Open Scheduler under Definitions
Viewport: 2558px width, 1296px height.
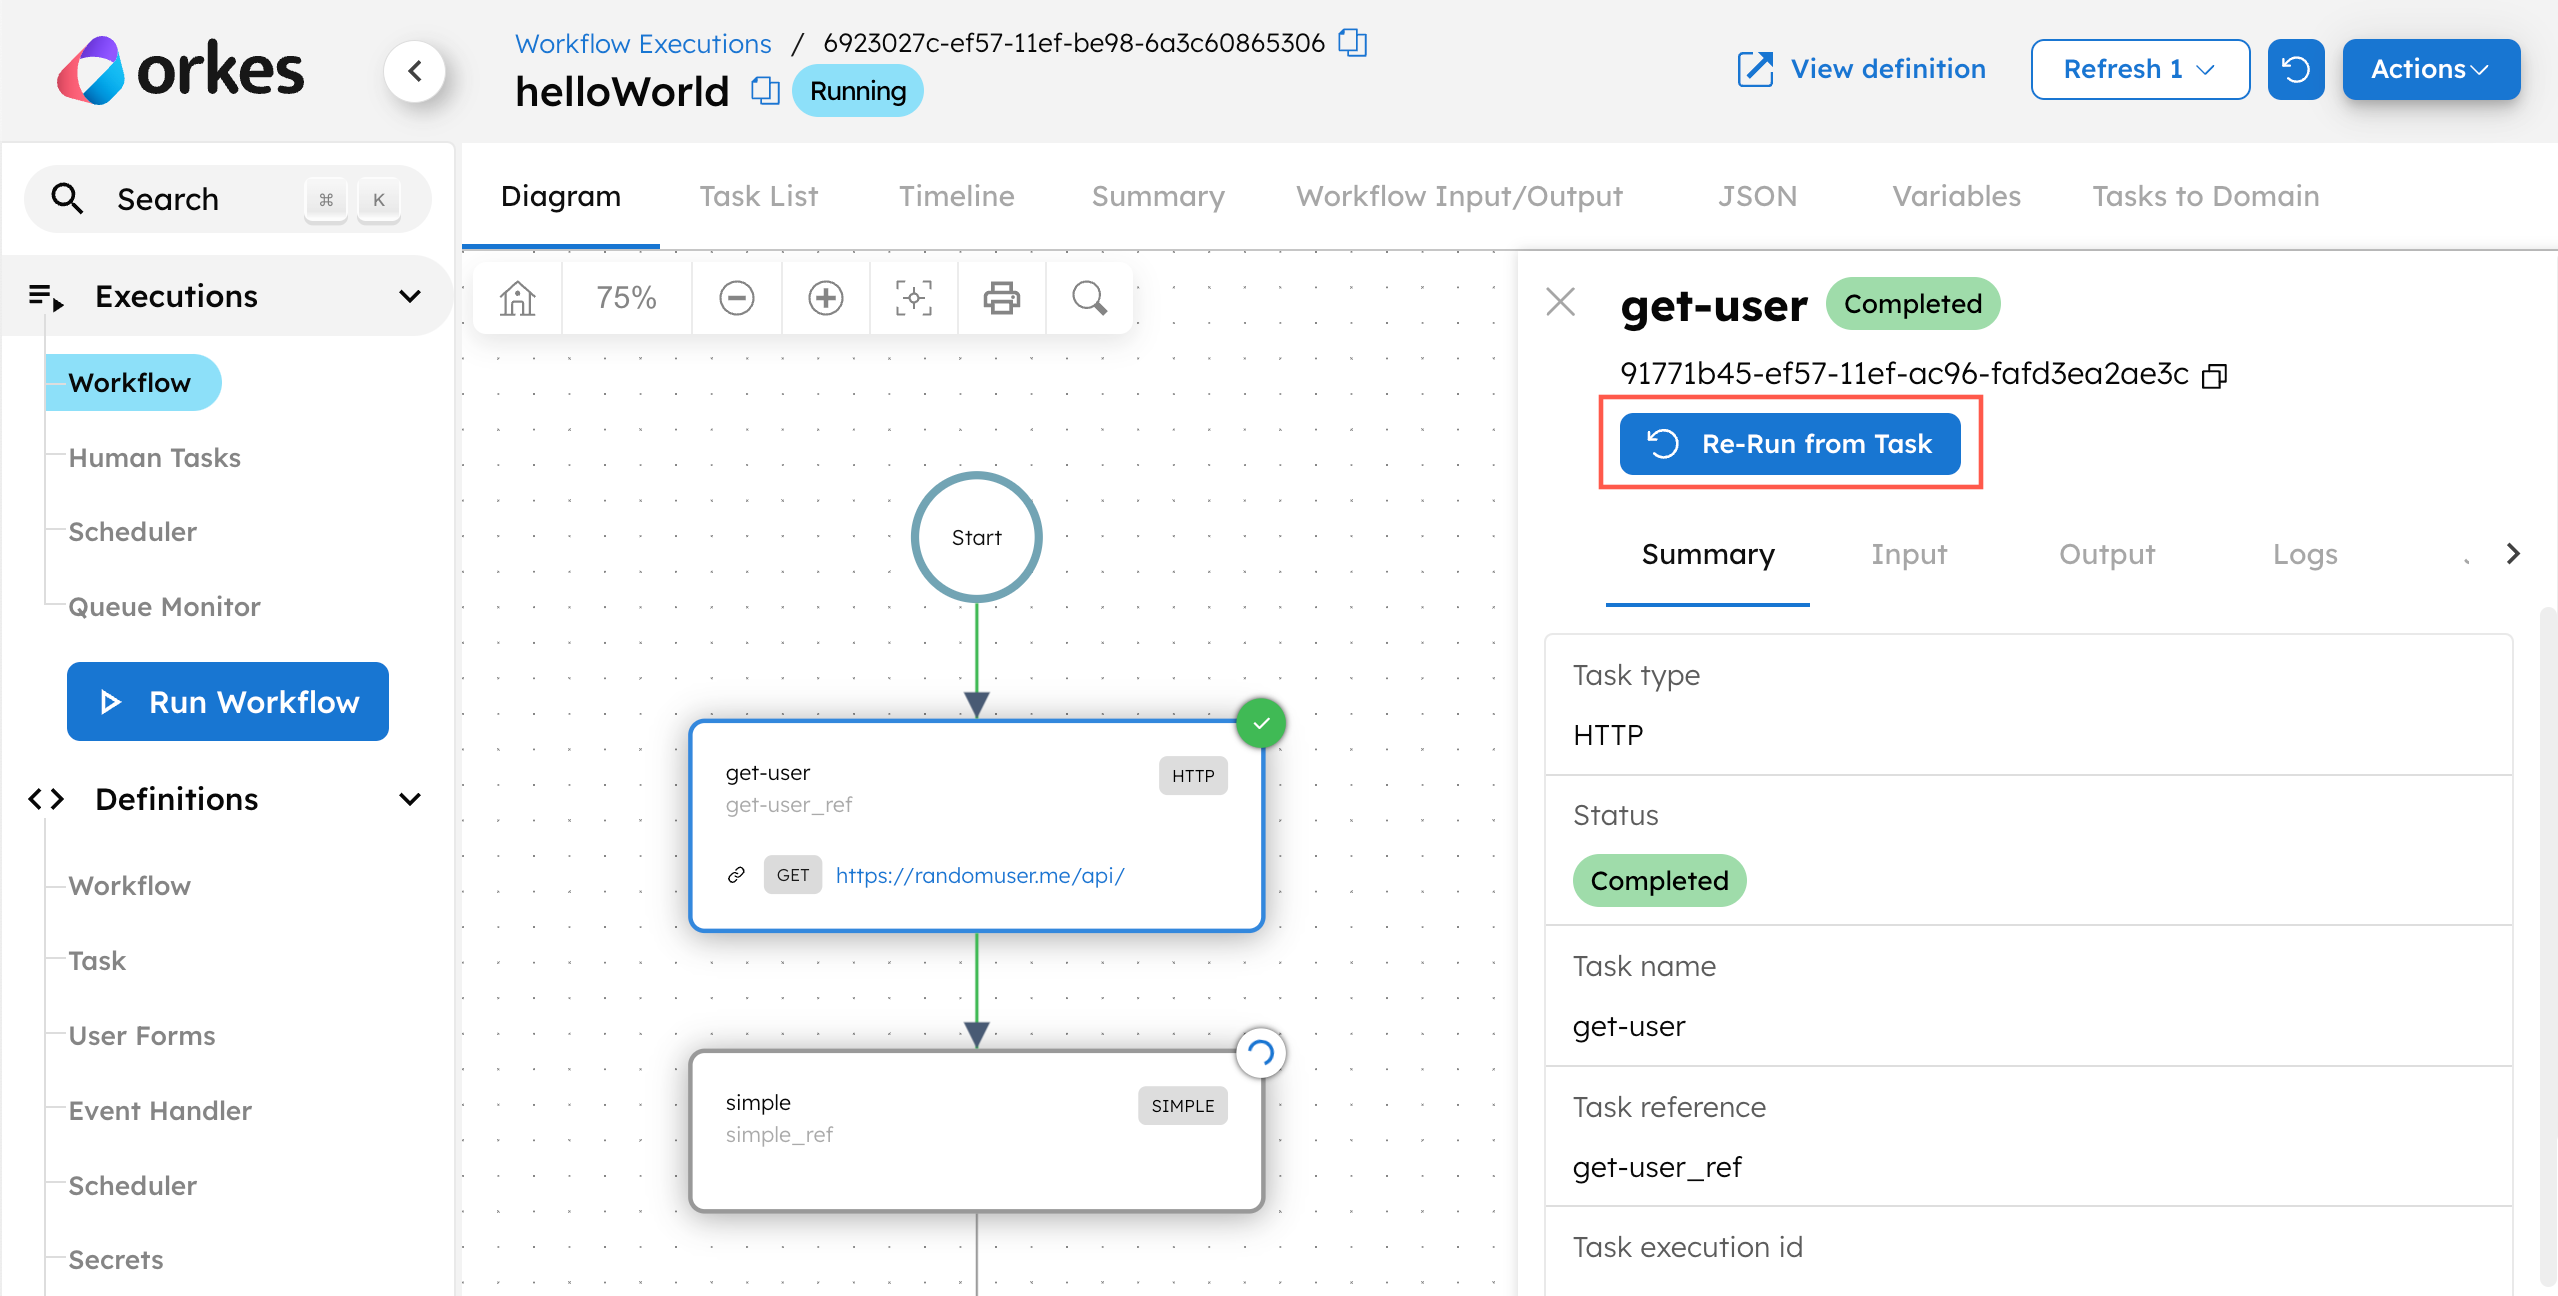pyautogui.click(x=132, y=1185)
